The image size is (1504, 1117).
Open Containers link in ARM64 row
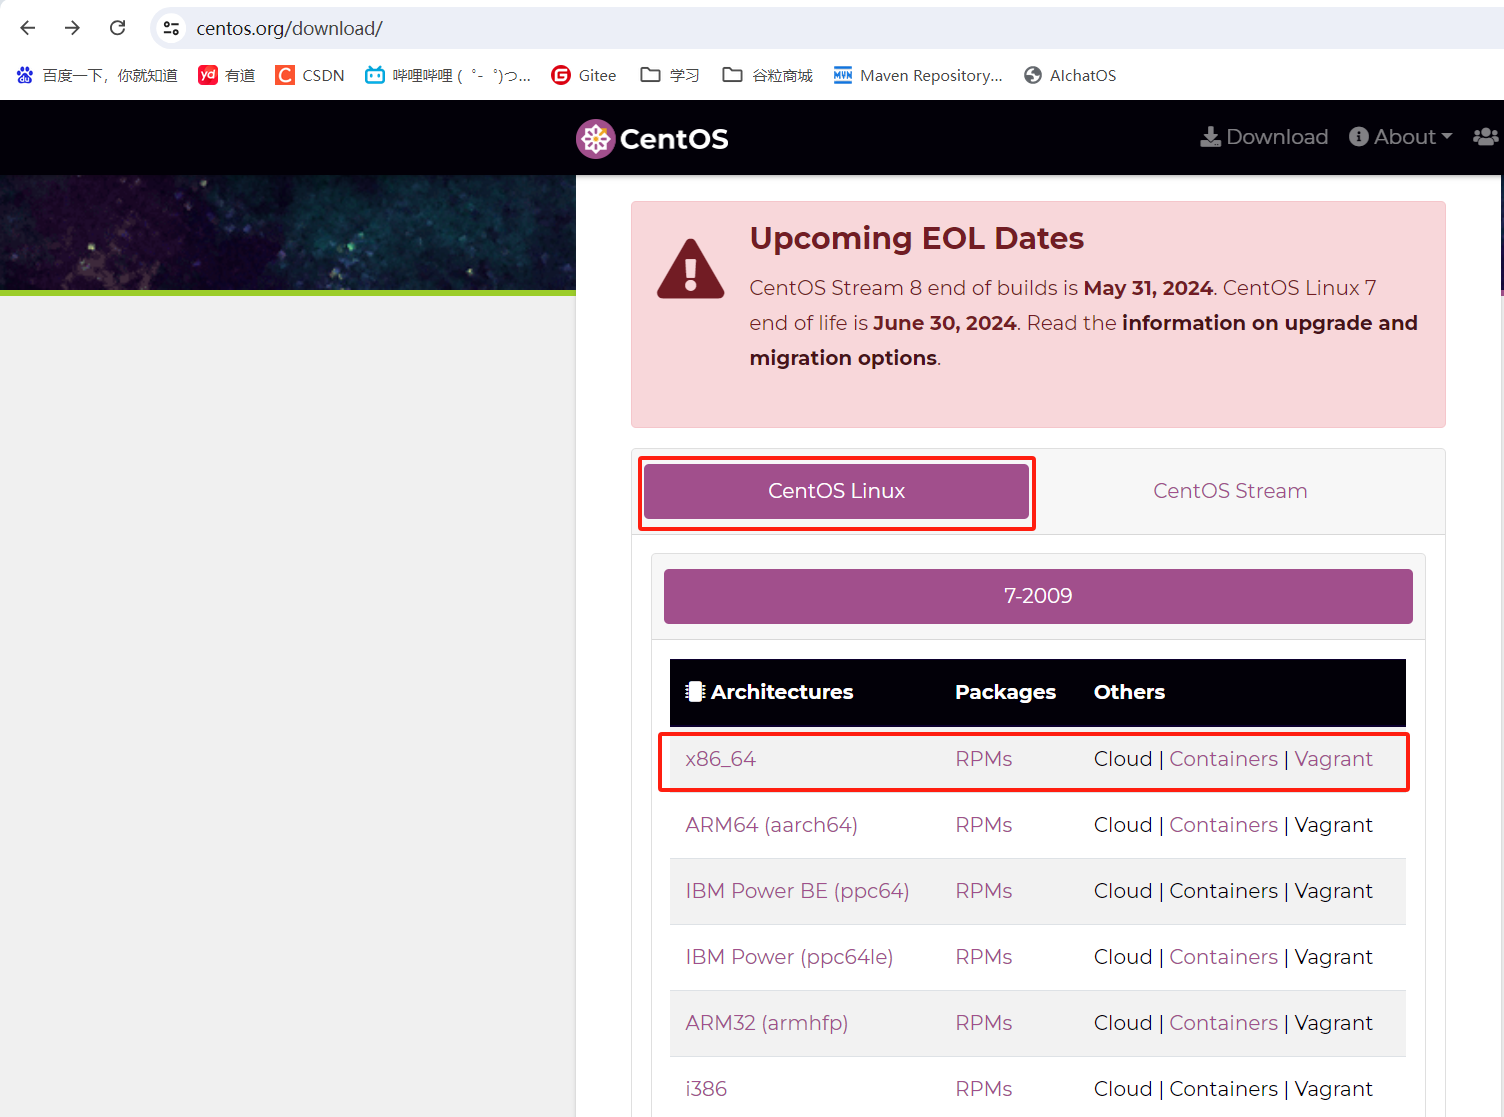click(1224, 825)
